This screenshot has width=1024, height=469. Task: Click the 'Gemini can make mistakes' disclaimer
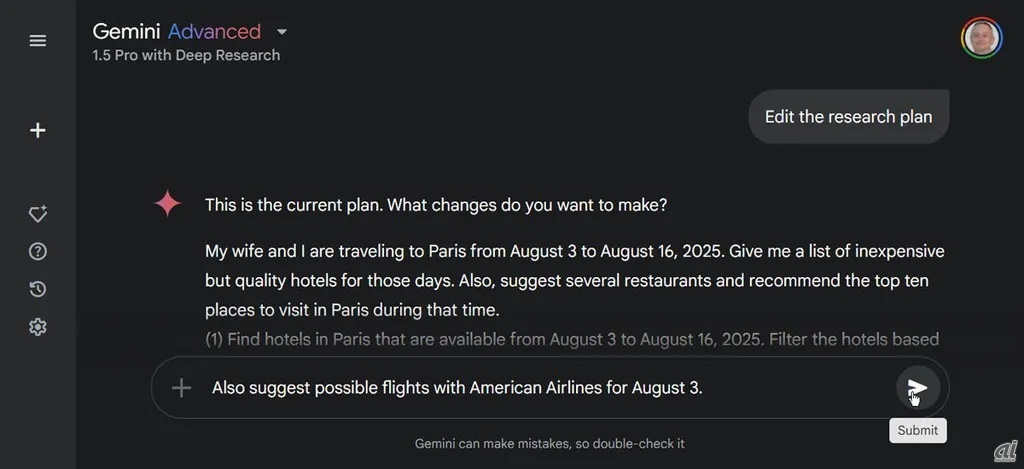549,443
